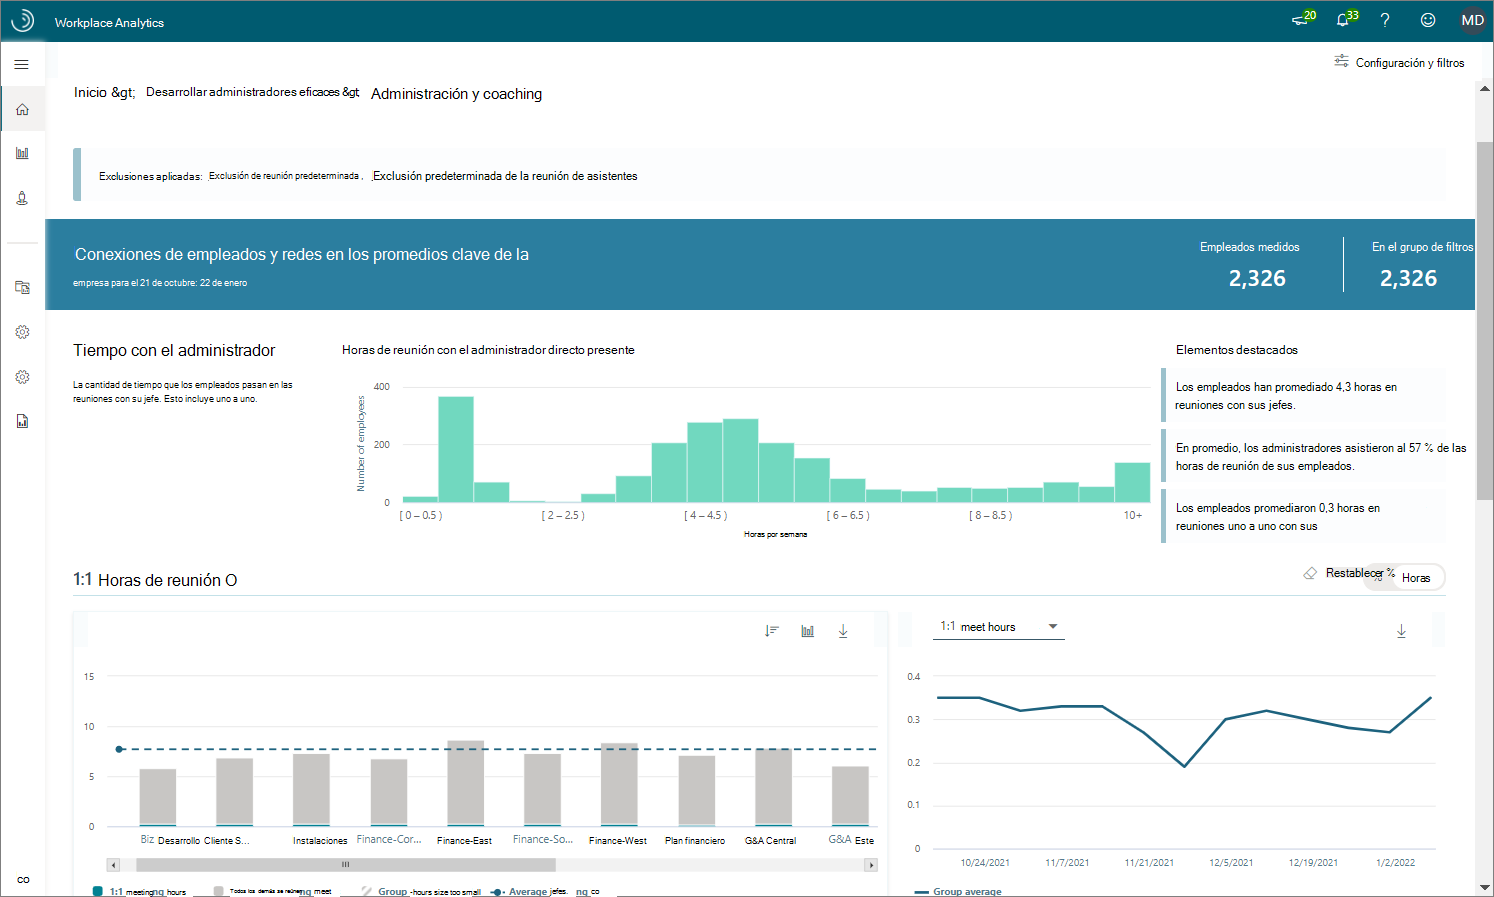The width and height of the screenshot is (1494, 897).
Task: Click right arrow of chart horizontal scrollbar
Action: tap(871, 865)
